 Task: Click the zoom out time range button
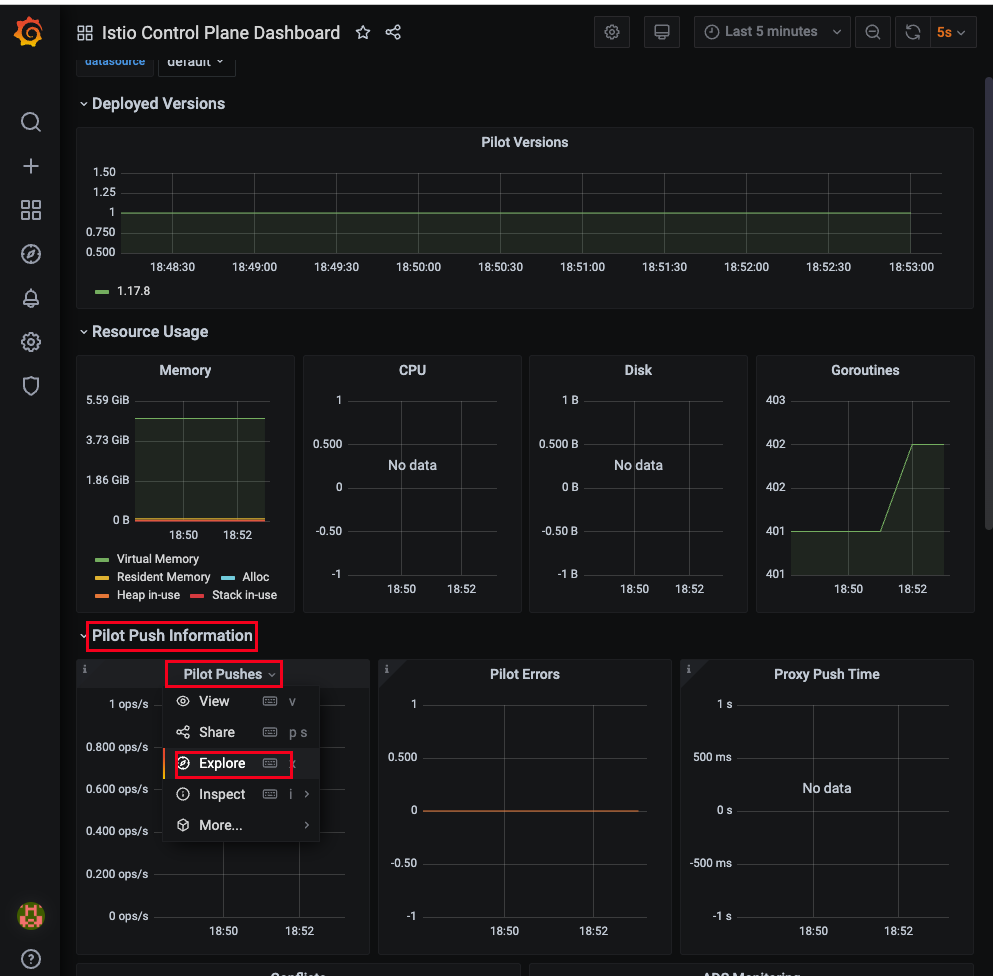873,32
